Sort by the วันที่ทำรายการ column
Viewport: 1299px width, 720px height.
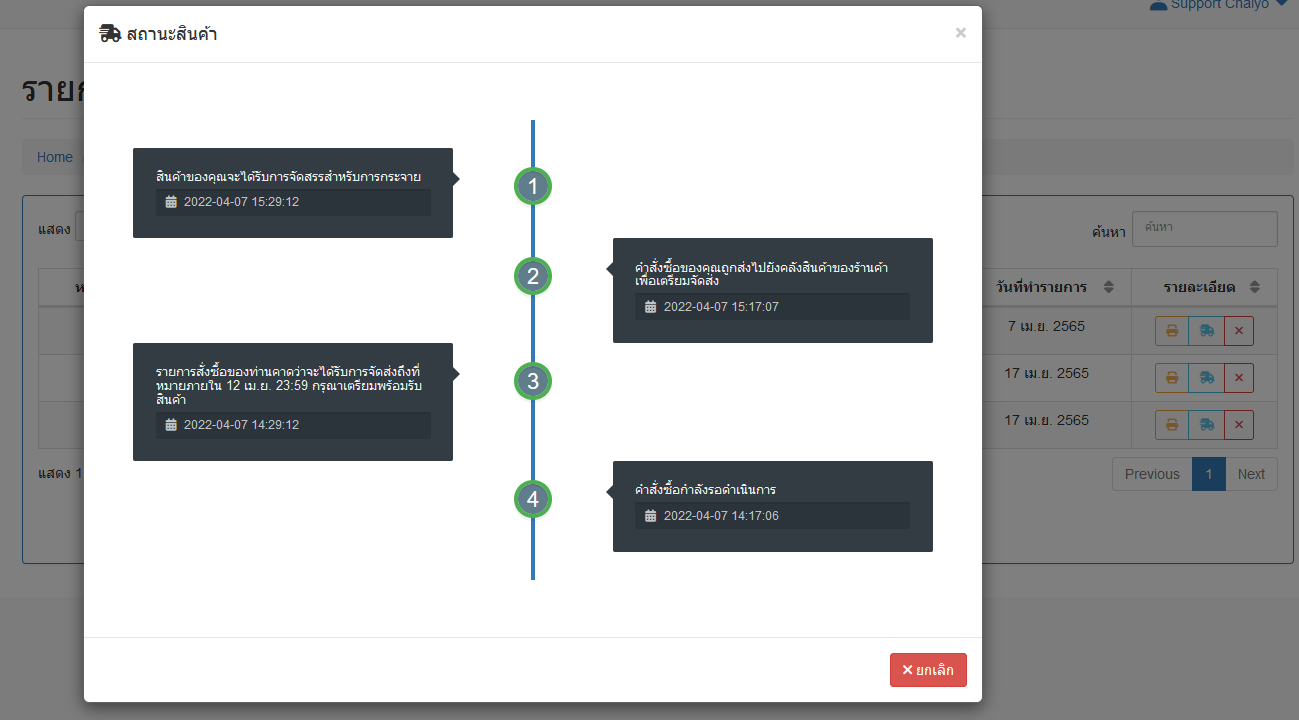coord(1053,287)
